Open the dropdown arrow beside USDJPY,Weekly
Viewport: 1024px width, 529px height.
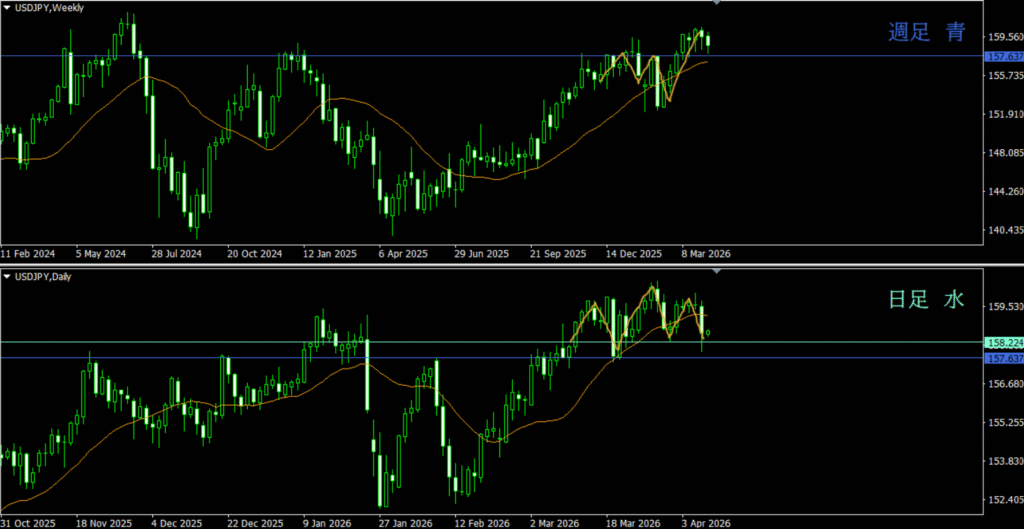click(7, 7)
